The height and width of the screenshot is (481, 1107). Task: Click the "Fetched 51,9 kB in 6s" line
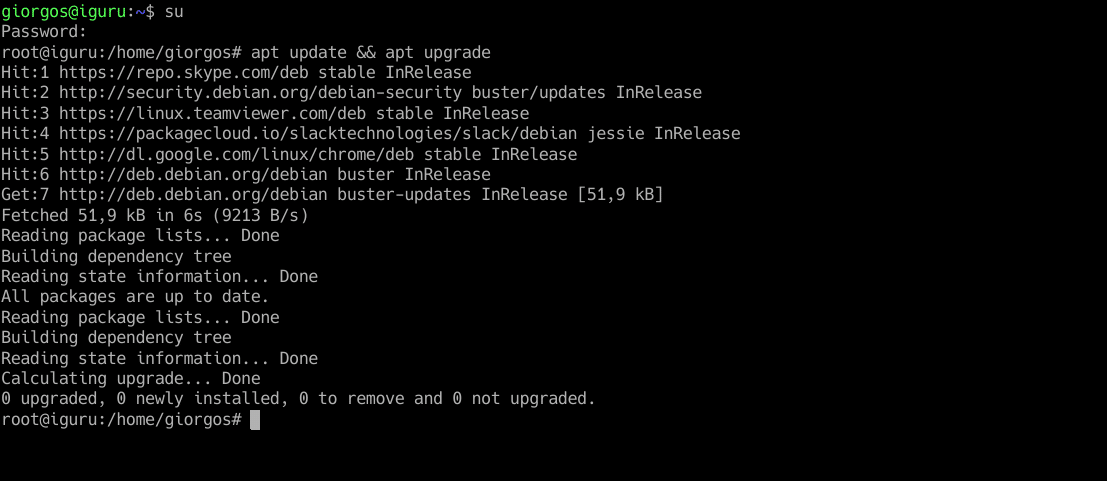point(154,215)
